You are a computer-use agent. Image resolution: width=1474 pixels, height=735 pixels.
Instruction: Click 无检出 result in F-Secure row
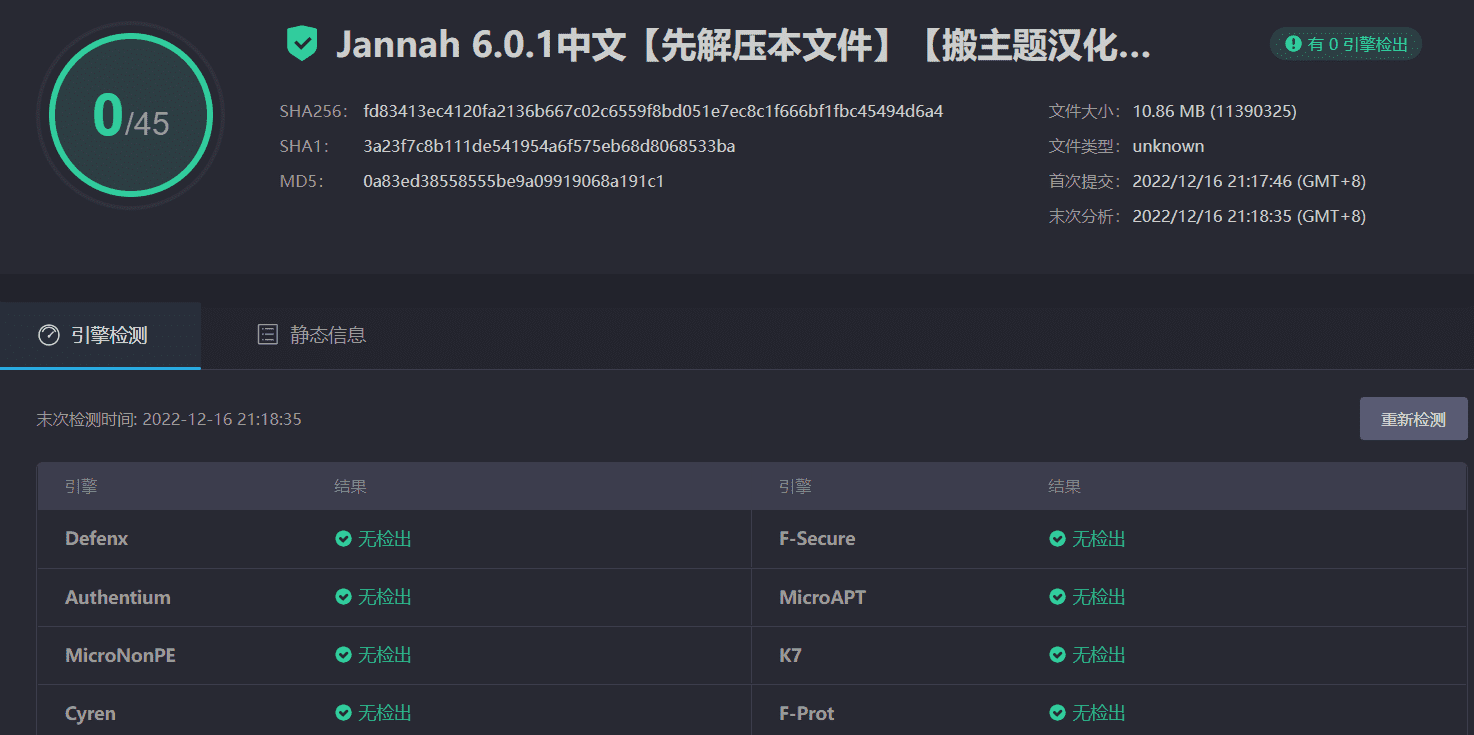[1099, 539]
